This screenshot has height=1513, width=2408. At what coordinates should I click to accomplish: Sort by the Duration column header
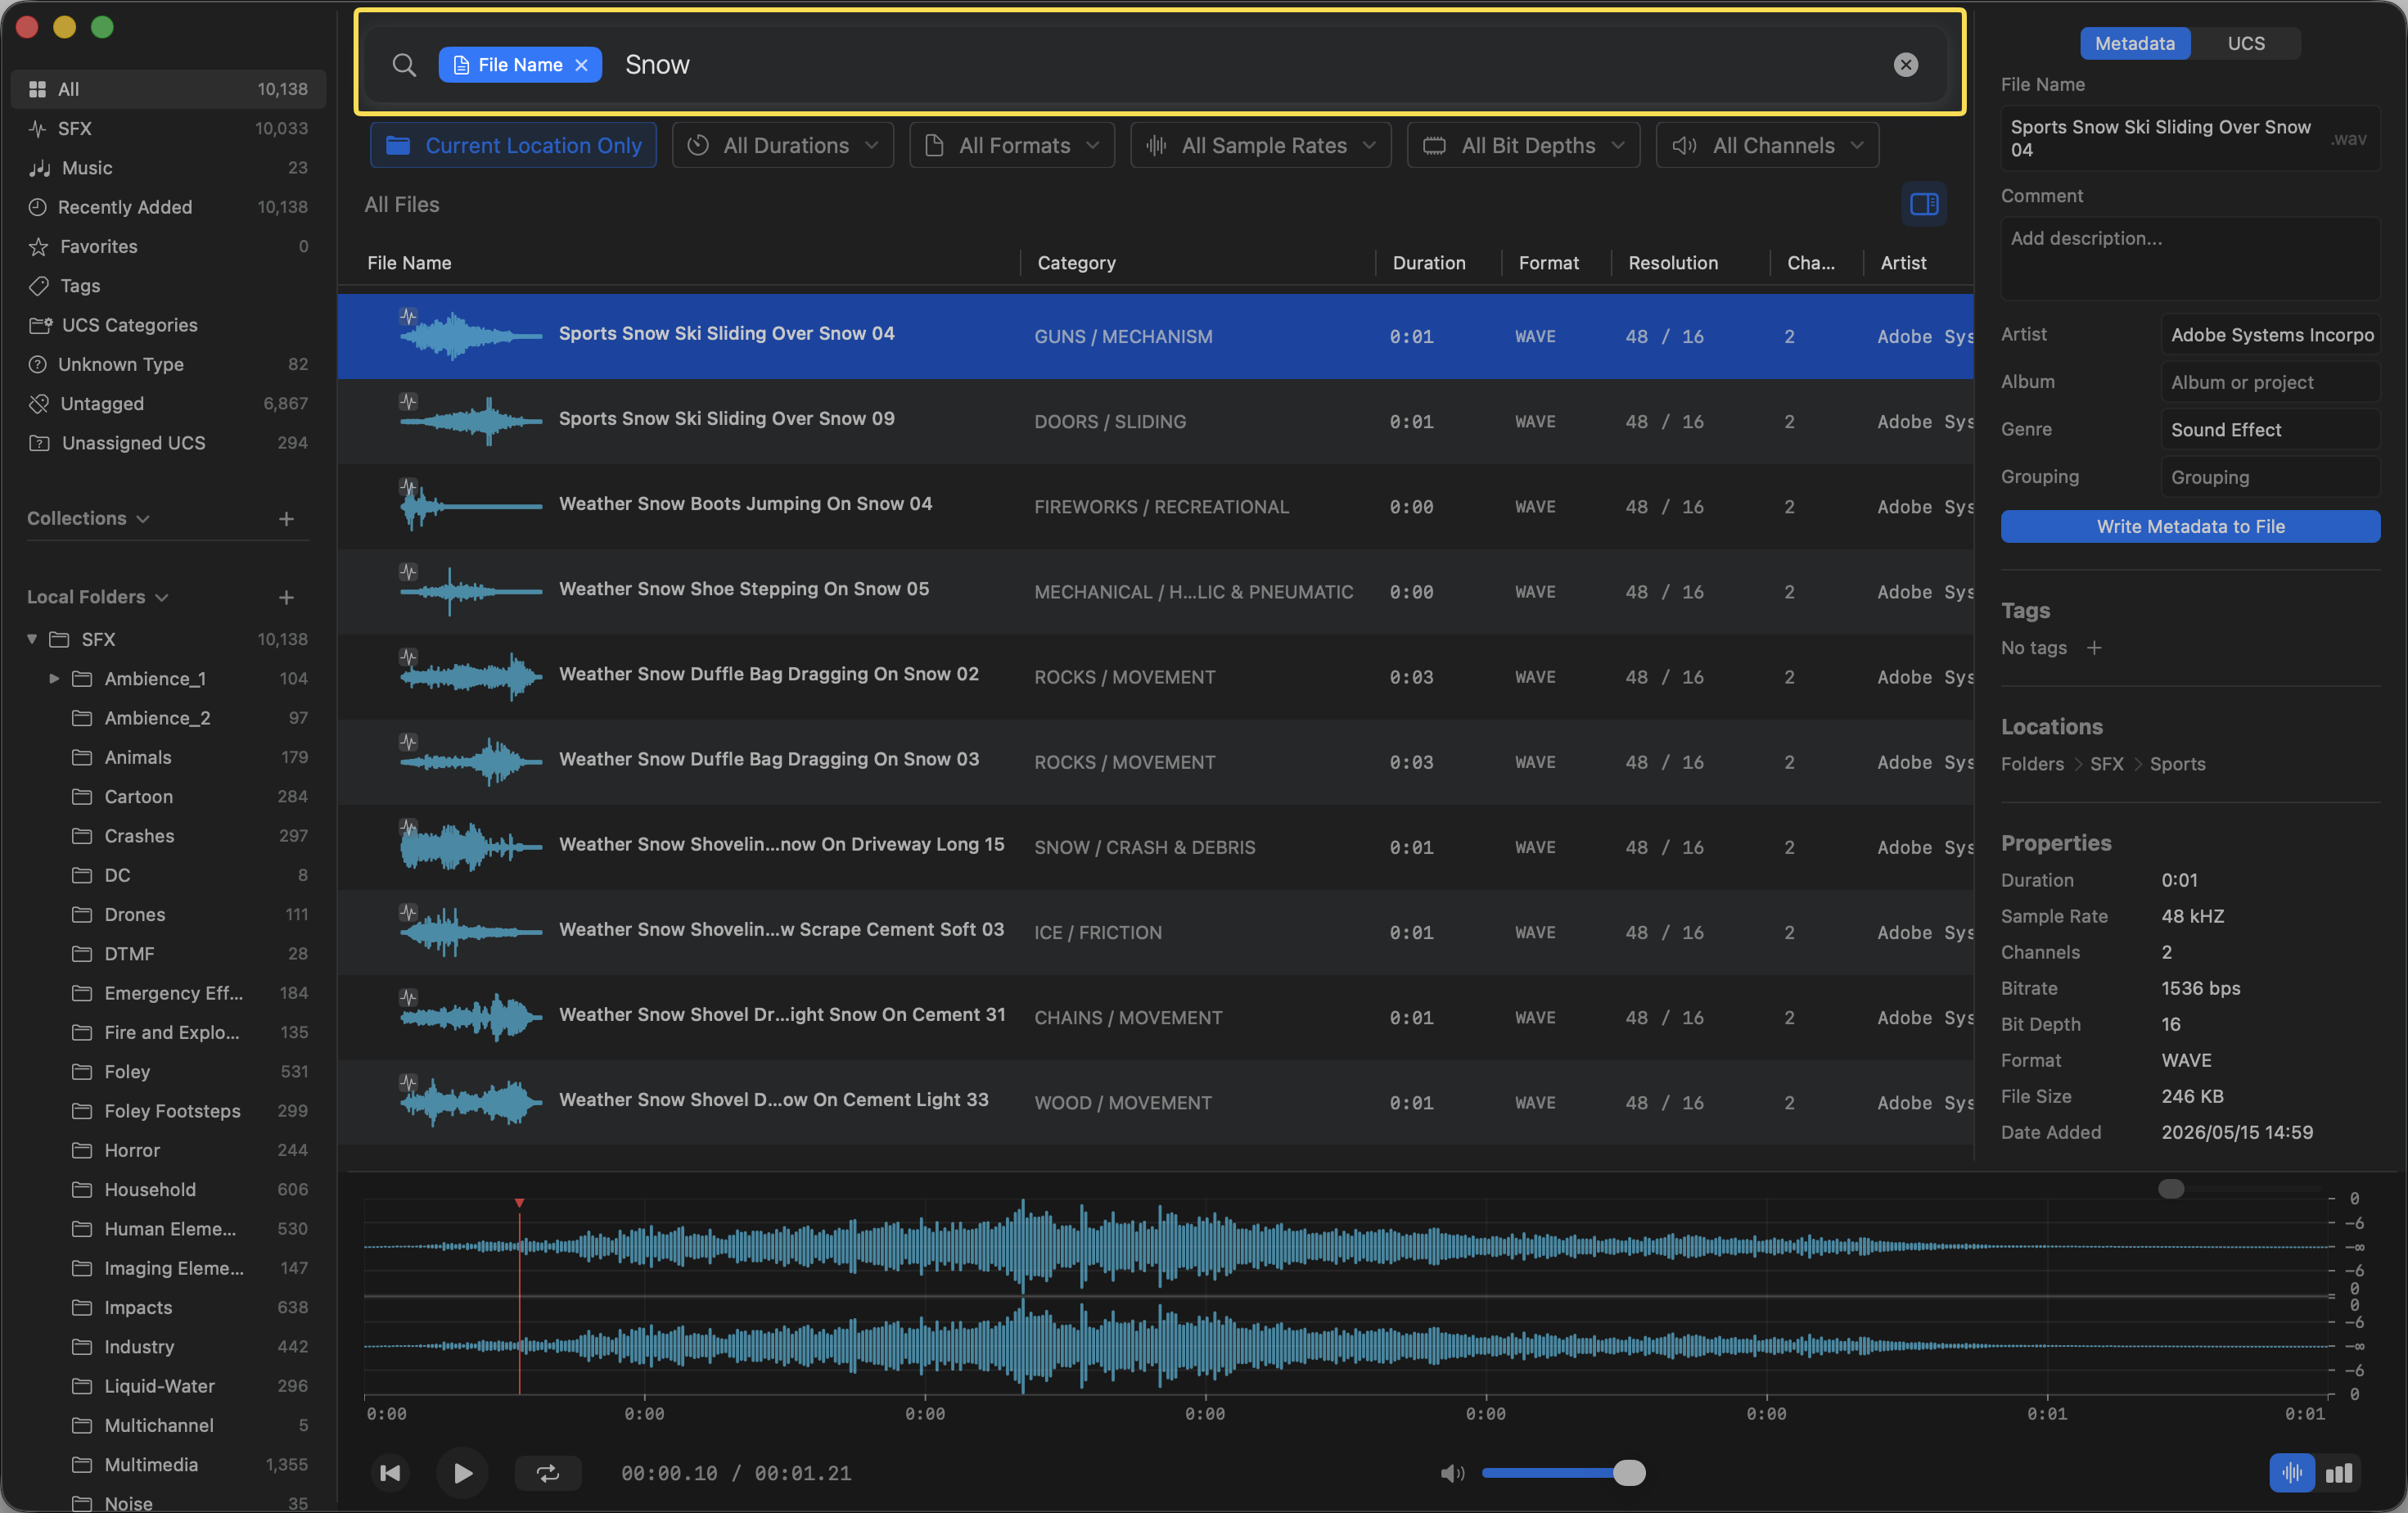[1428, 263]
